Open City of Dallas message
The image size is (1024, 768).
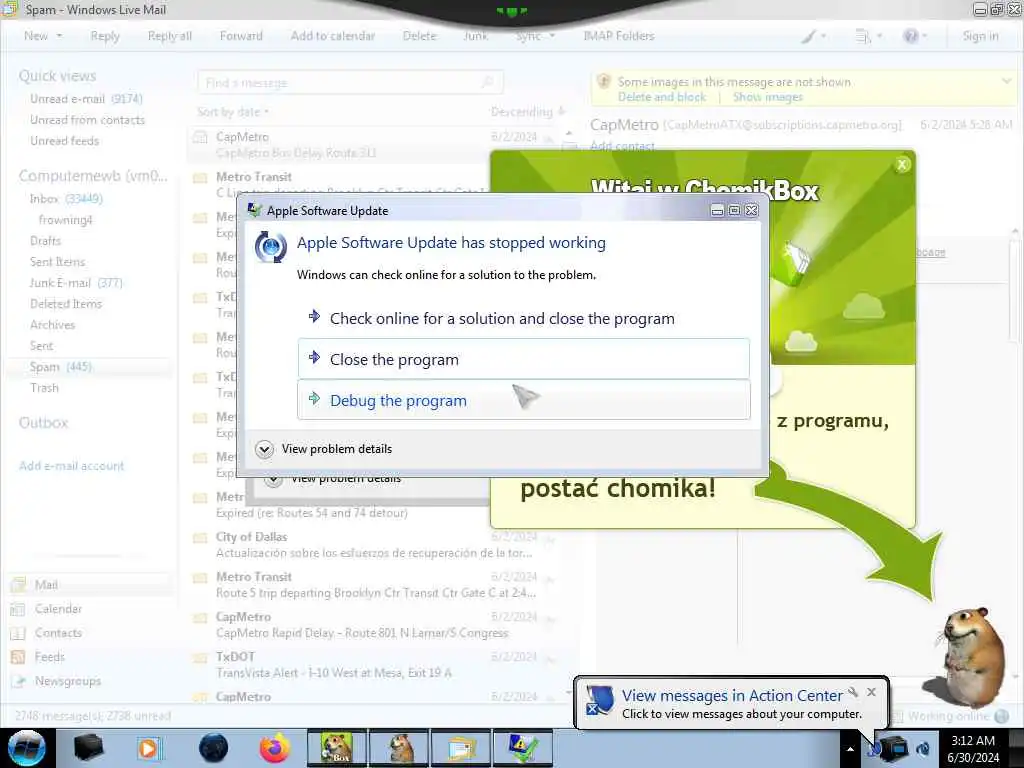tap(376, 545)
